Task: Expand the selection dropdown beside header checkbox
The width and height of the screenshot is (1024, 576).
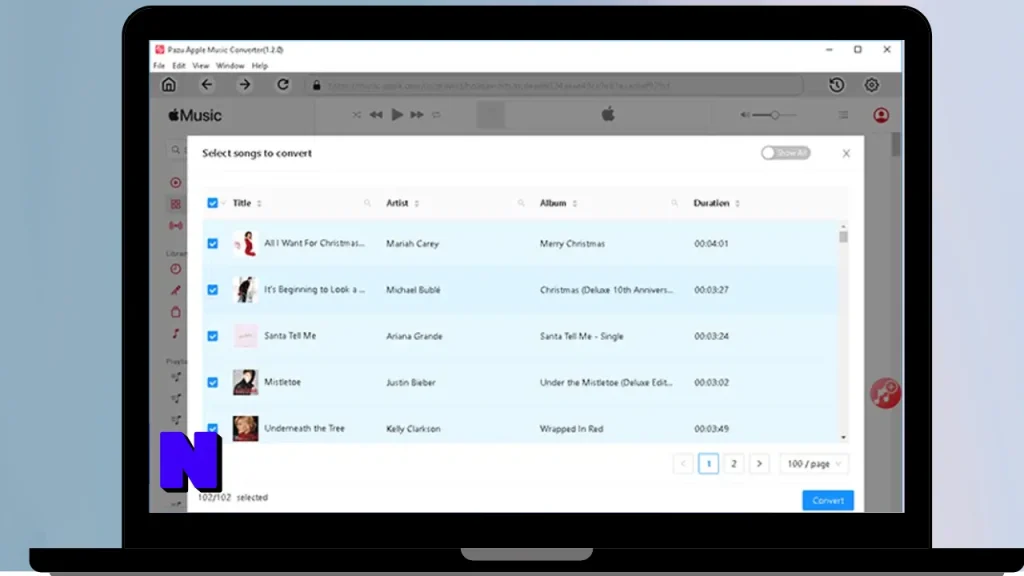Action: click(x=223, y=203)
